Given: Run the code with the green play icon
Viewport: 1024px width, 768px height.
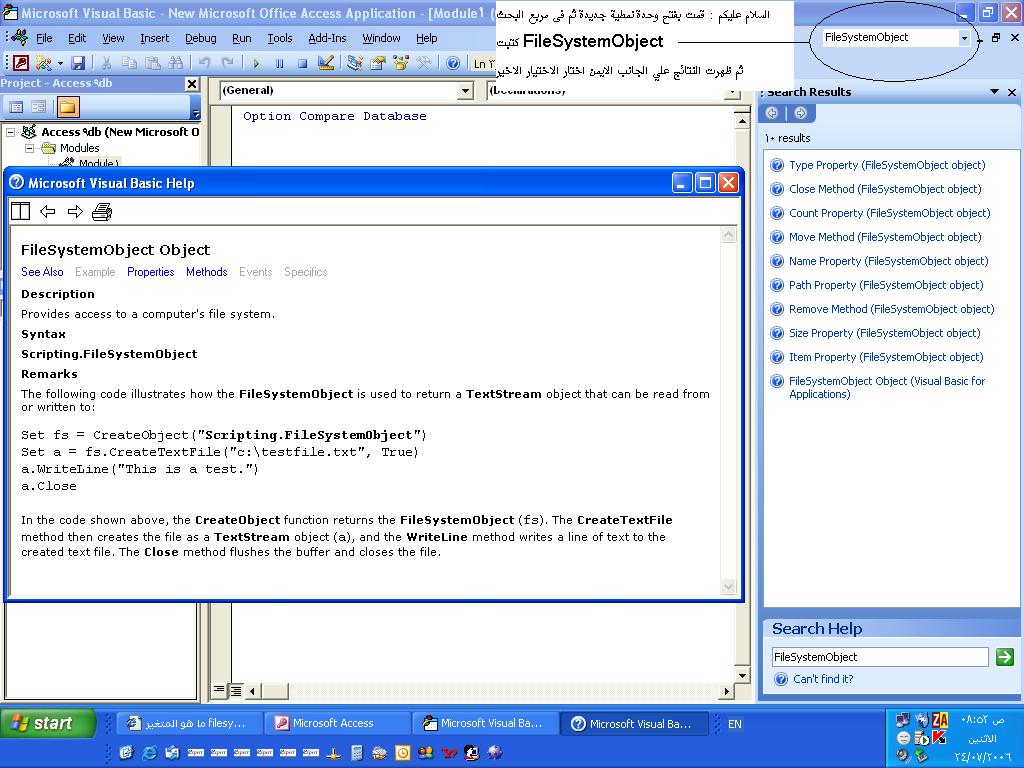Looking at the screenshot, I should pos(256,63).
